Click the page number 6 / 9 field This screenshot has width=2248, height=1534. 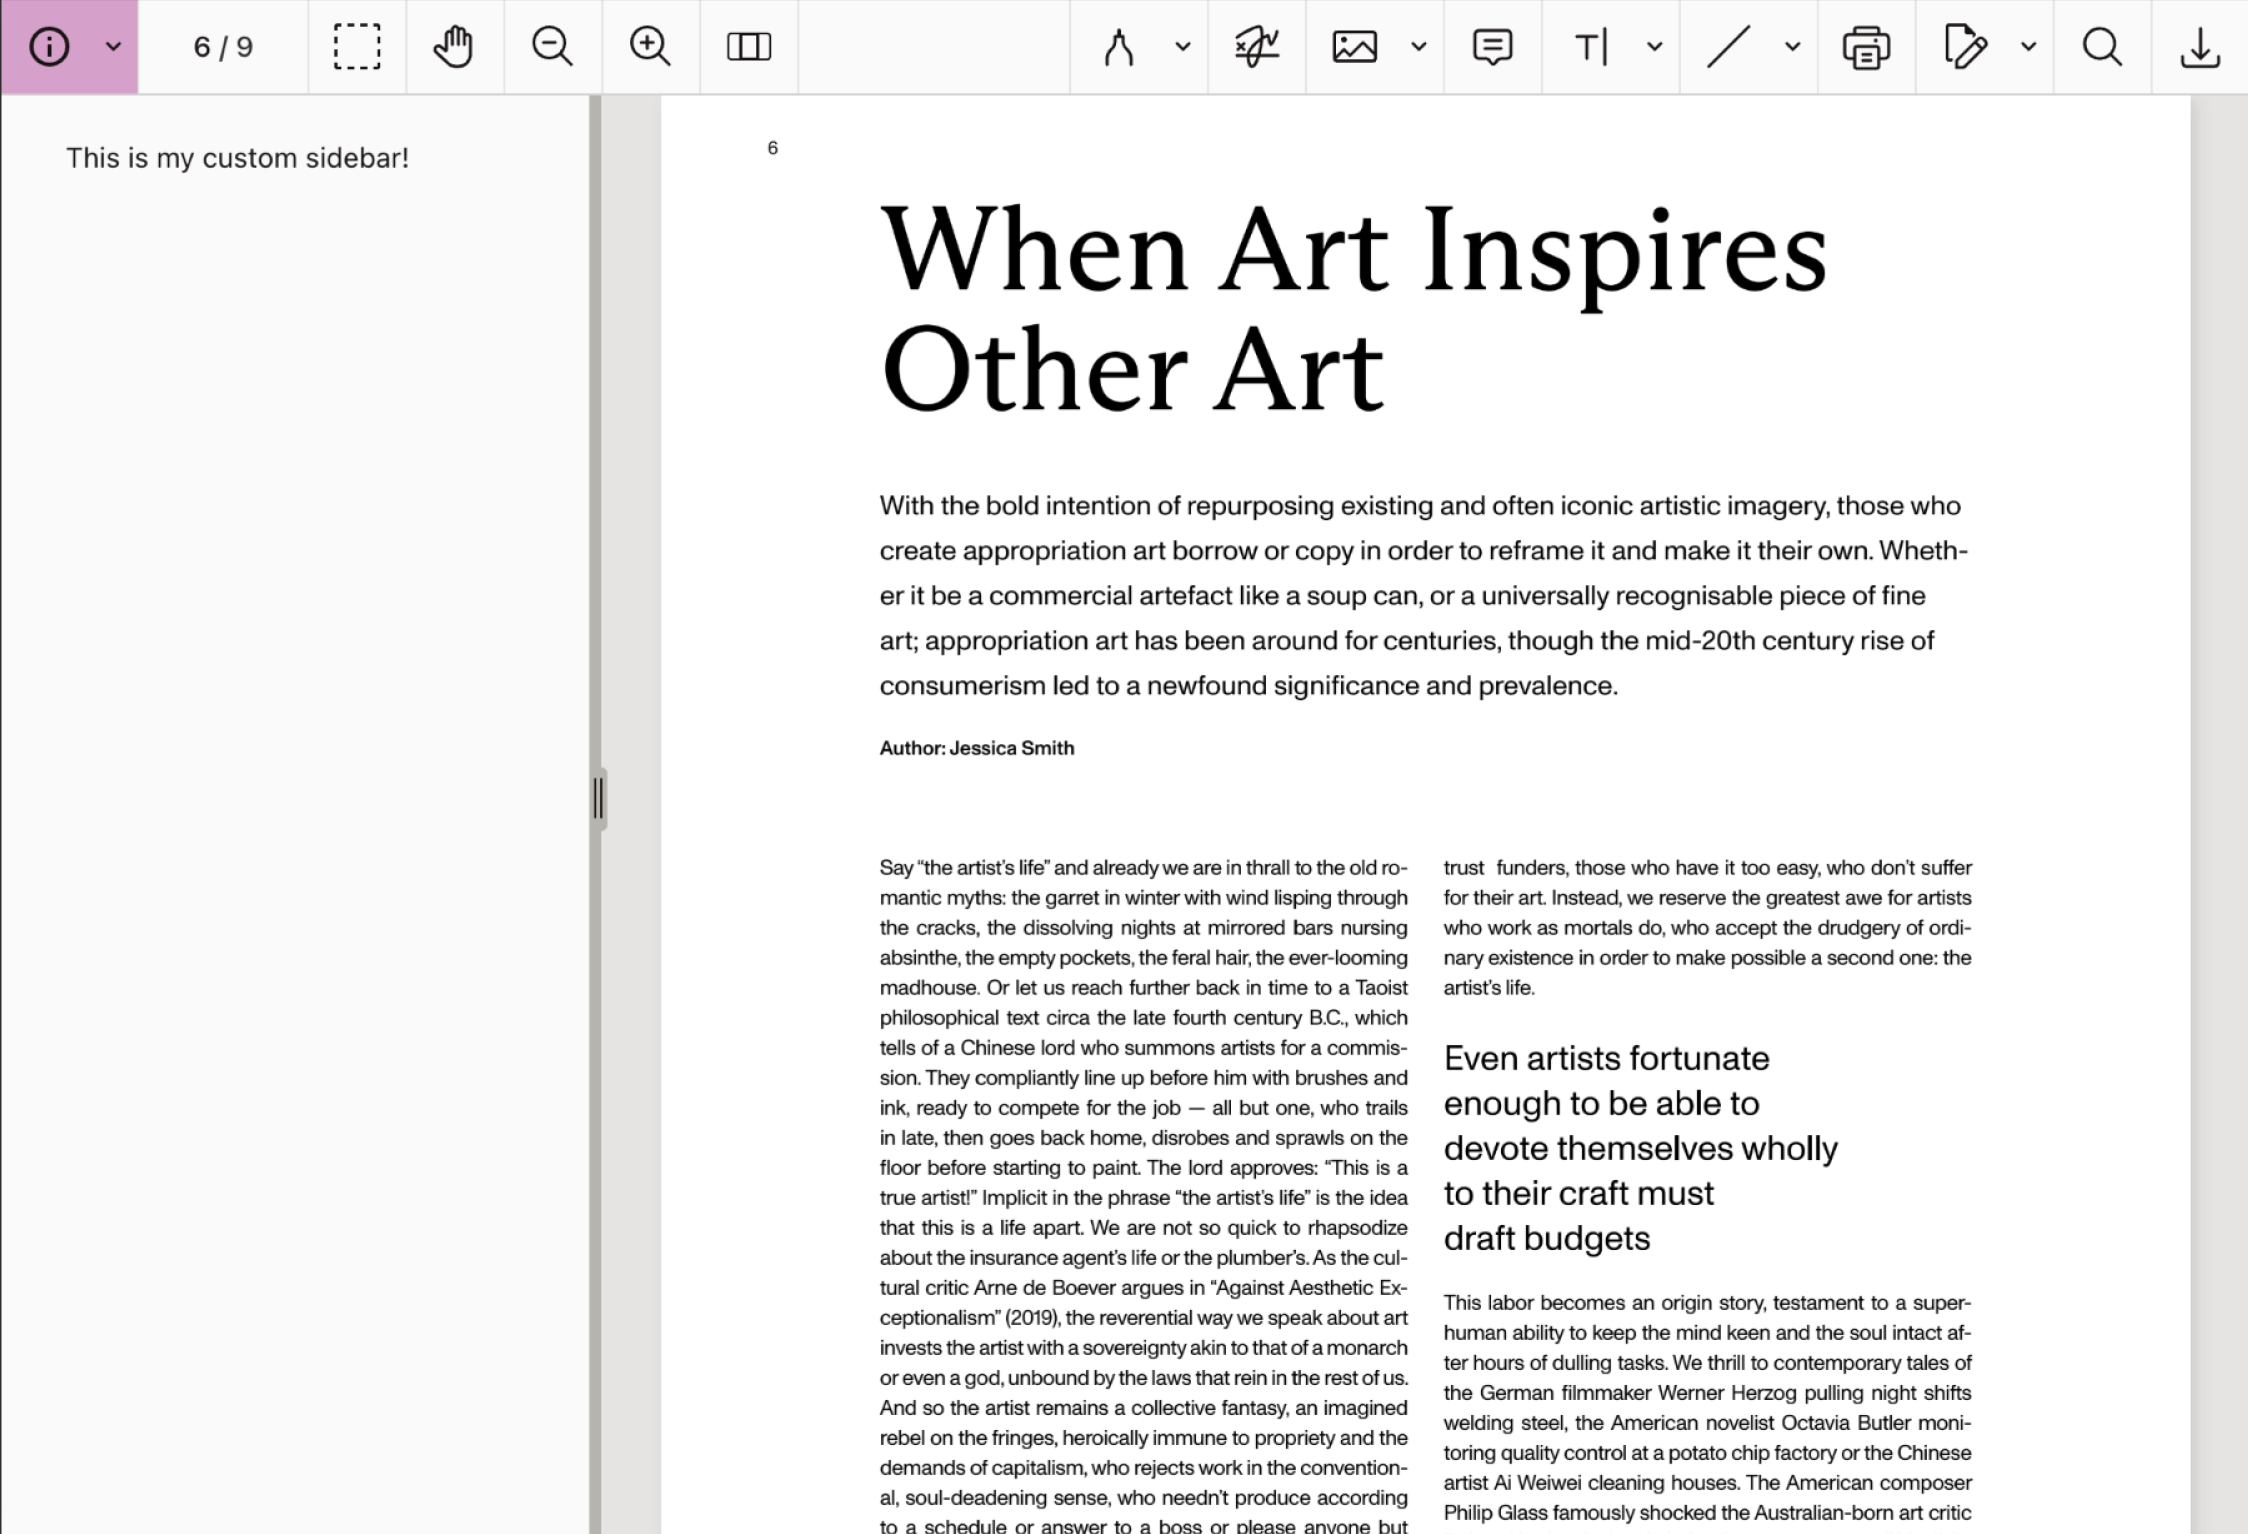(x=223, y=47)
